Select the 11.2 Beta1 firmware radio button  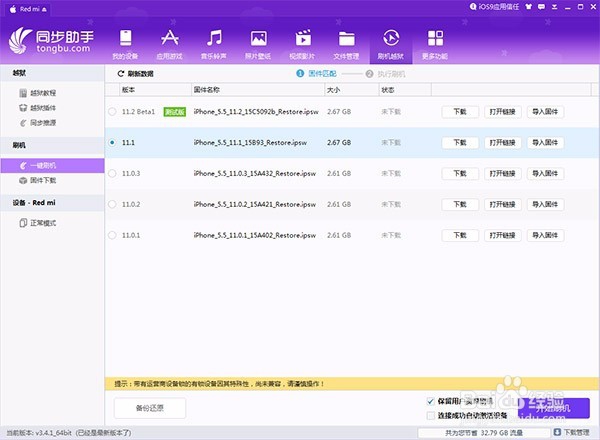(x=112, y=112)
